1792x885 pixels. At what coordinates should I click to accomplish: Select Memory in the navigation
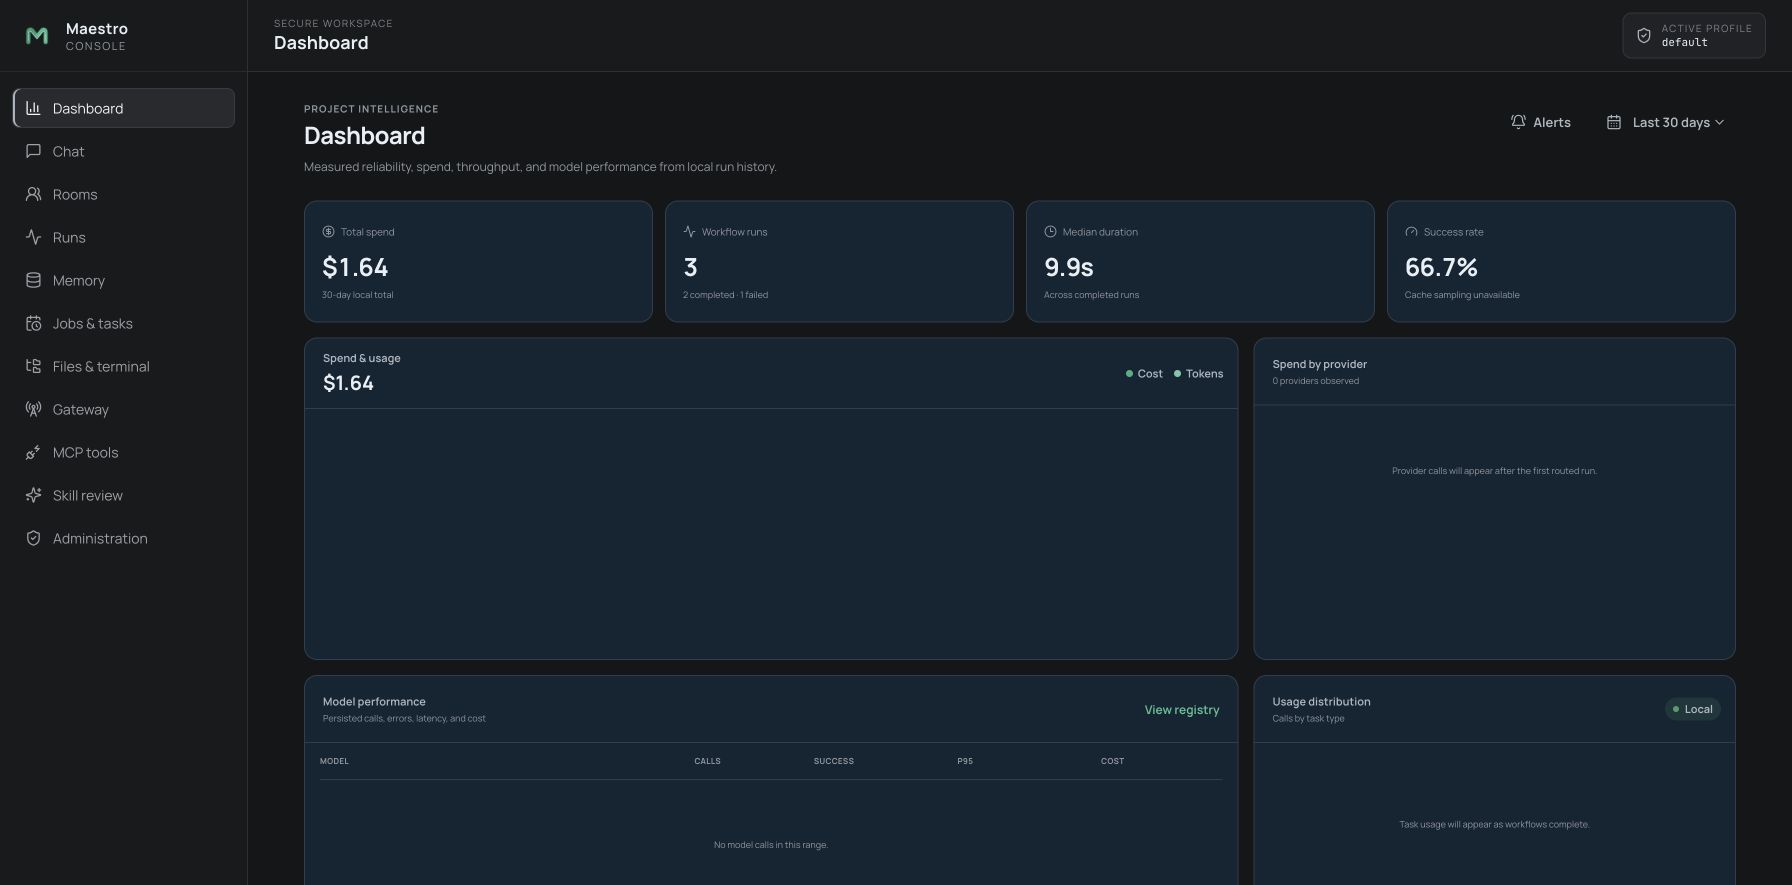[x=124, y=280]
